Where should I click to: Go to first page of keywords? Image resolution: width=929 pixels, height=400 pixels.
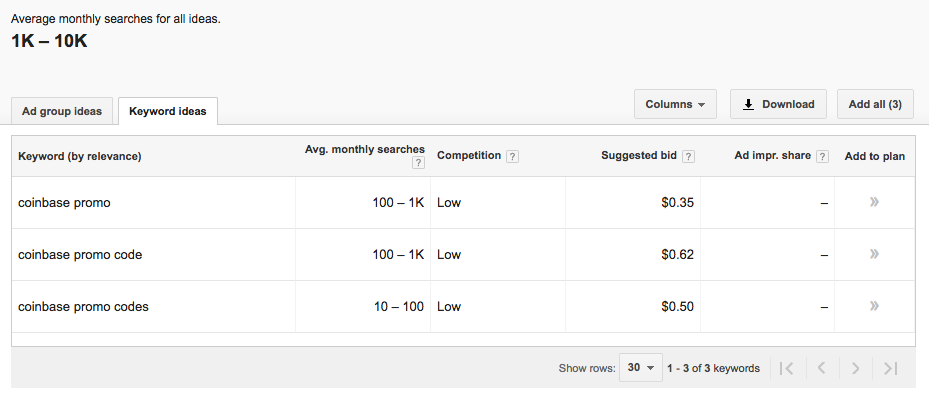pyautogui.click(x=787, y=368)
